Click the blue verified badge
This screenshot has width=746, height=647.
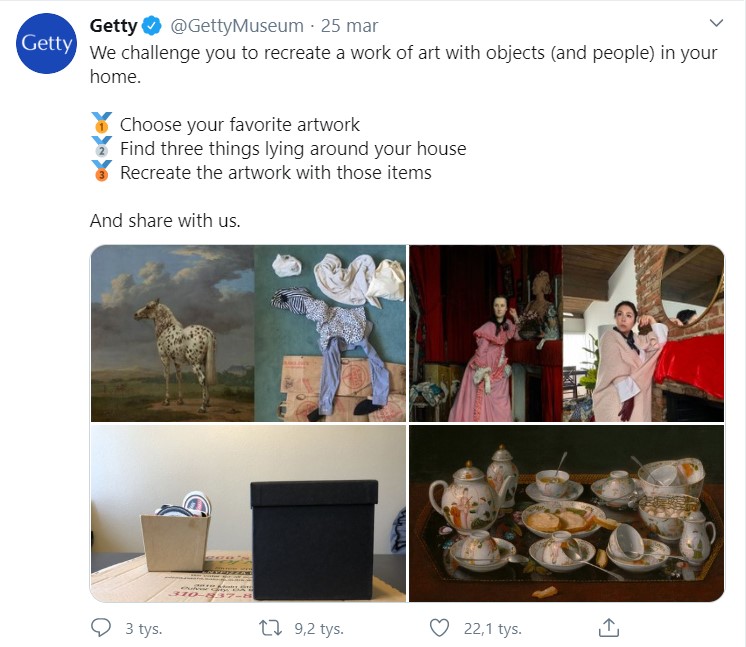pos(152,26)
